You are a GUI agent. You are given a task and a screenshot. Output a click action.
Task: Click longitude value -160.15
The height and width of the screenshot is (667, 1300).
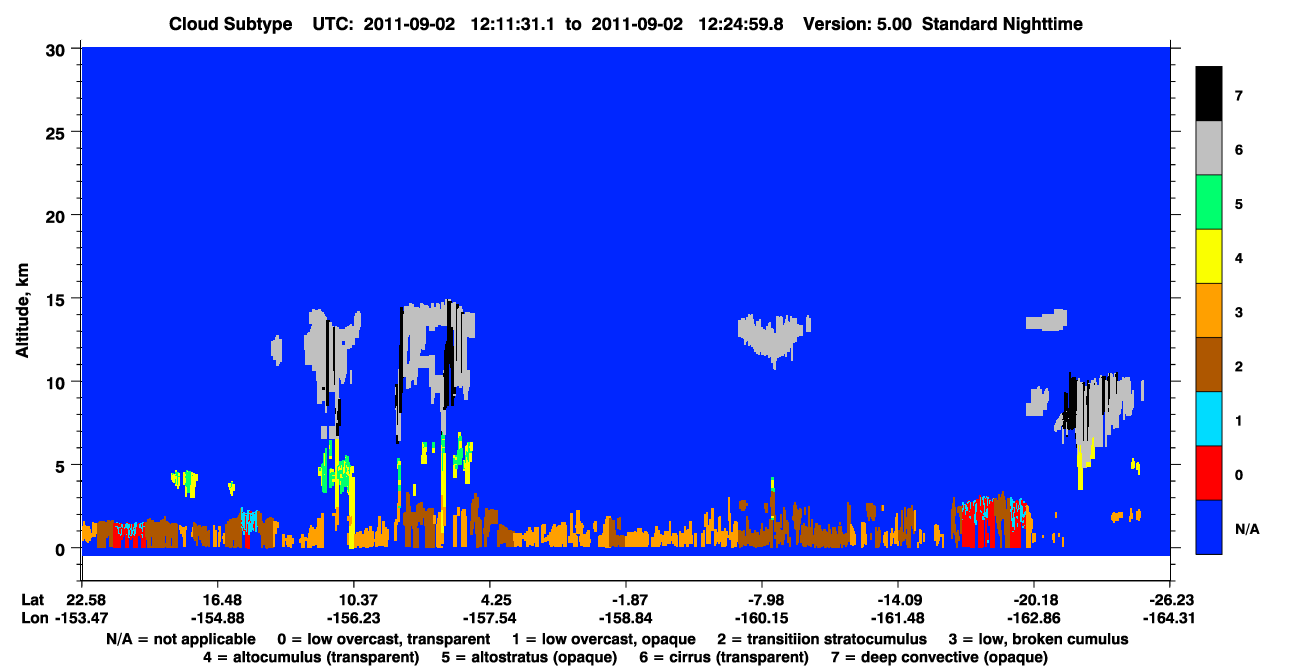(x=762, y=618)
